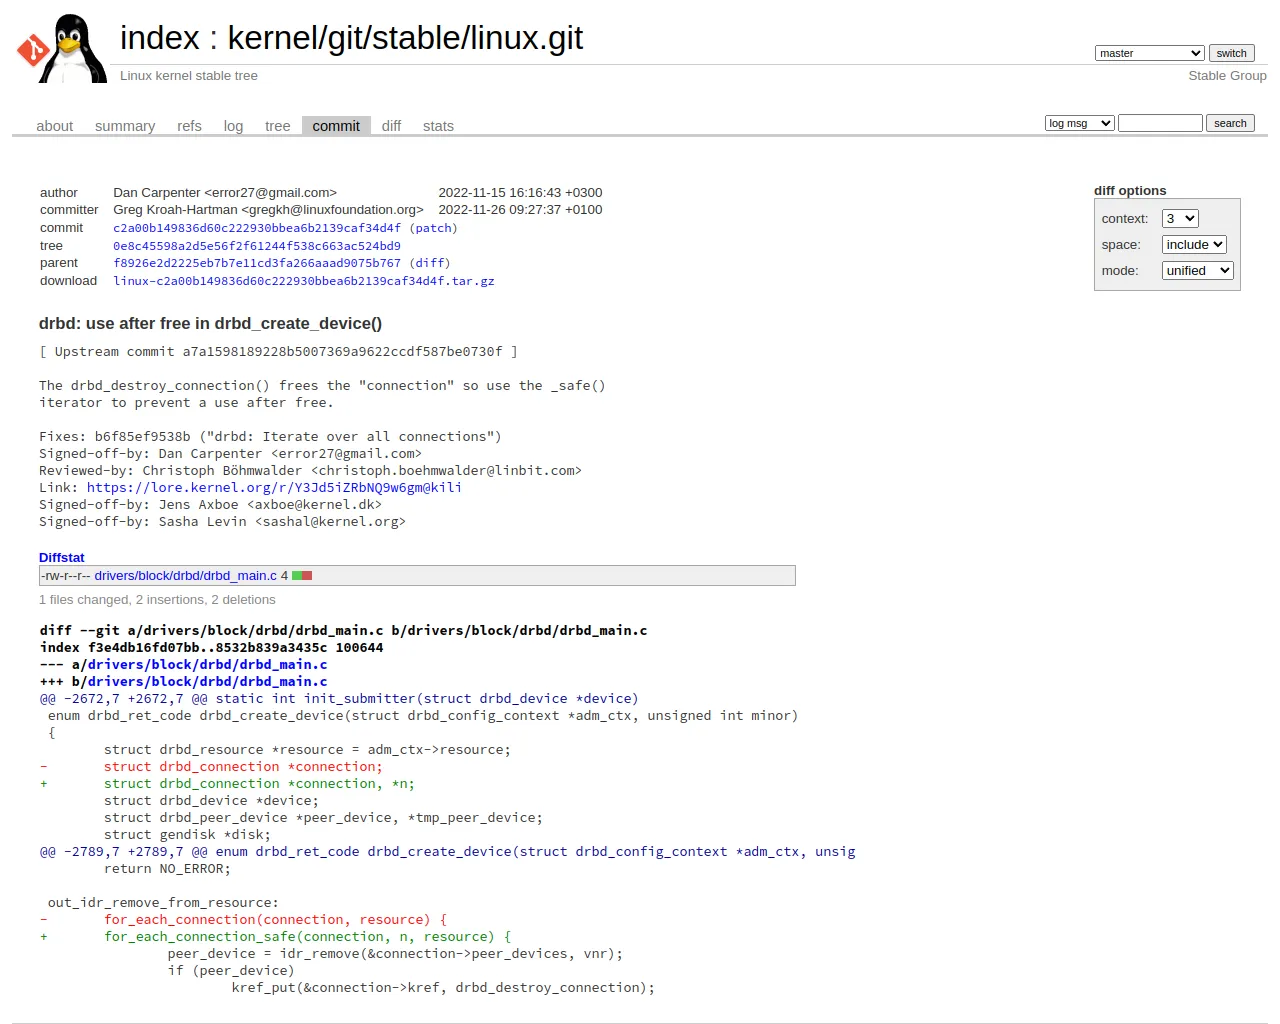The width and height of the screenshot is (1280, 1024).
Task: Focus the search text field
Action: [1160, 123]
